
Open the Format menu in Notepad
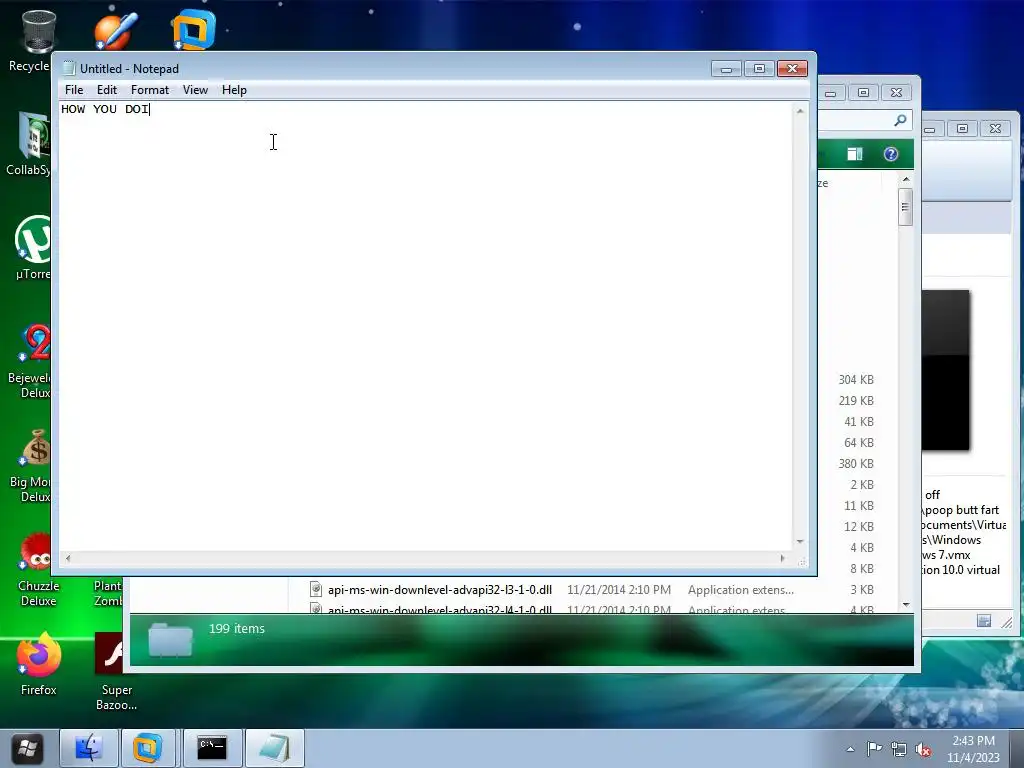[x=150, y=90]
